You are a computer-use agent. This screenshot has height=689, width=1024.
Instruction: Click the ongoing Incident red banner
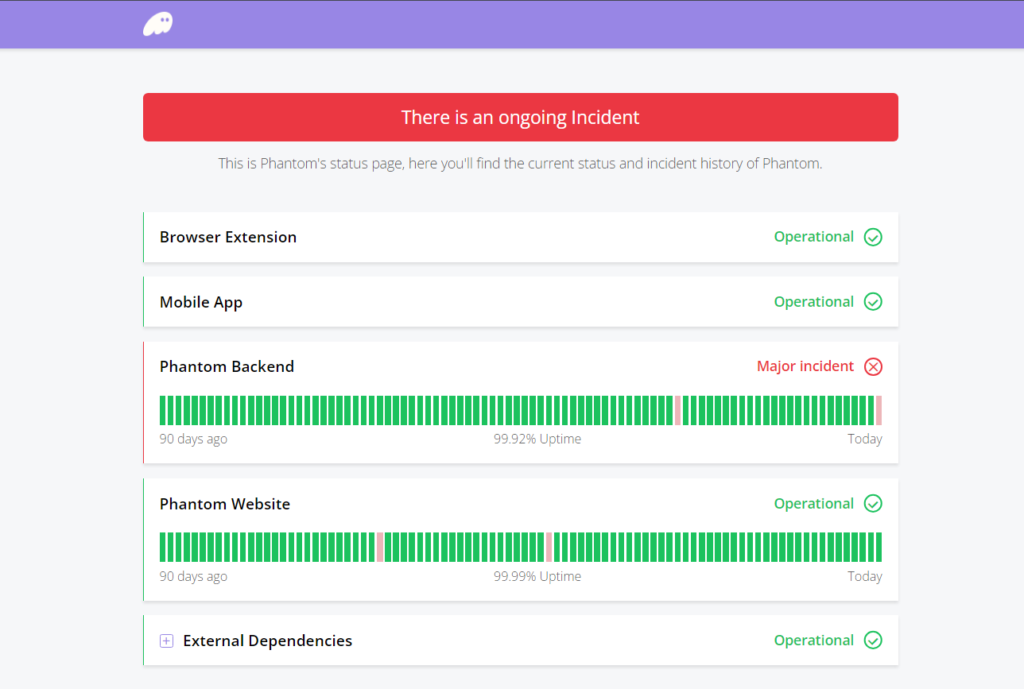pos(520,117)
